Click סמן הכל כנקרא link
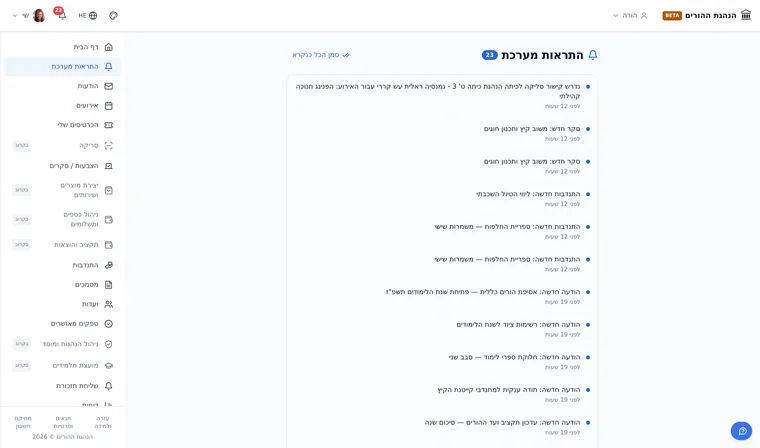The width and height of the screenshot is (760, 448). tap(320, 55)
